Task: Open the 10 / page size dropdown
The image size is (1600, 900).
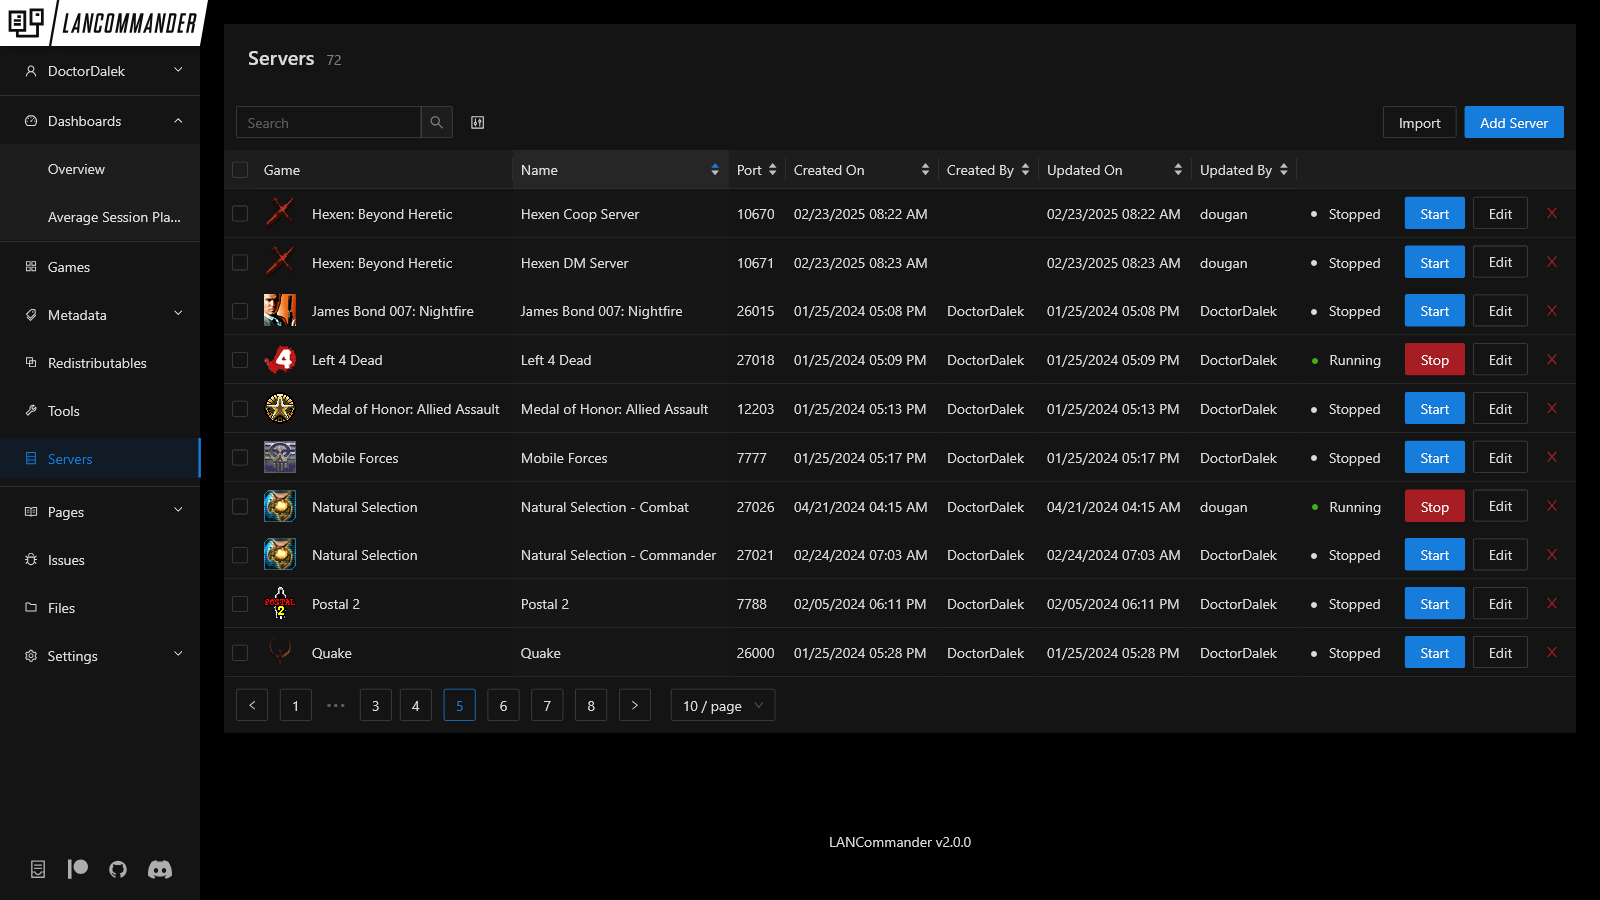Action: click(x=722, y=706)
